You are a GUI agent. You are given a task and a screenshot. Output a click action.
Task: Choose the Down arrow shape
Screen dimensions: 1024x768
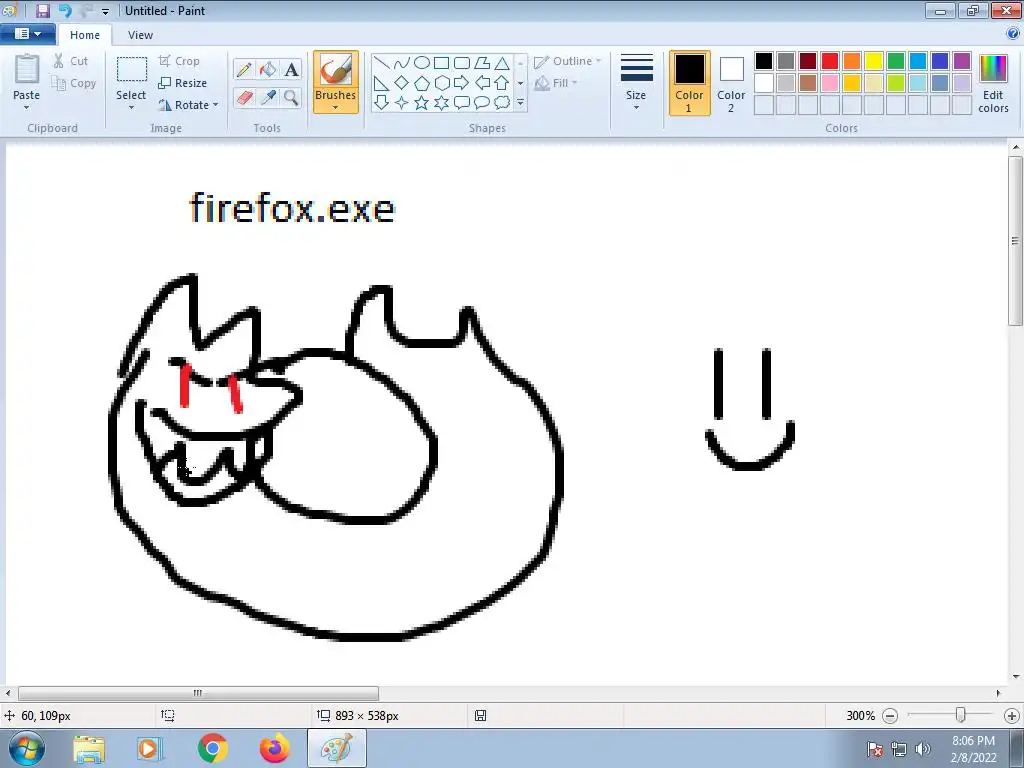click(x=382, y=103)
